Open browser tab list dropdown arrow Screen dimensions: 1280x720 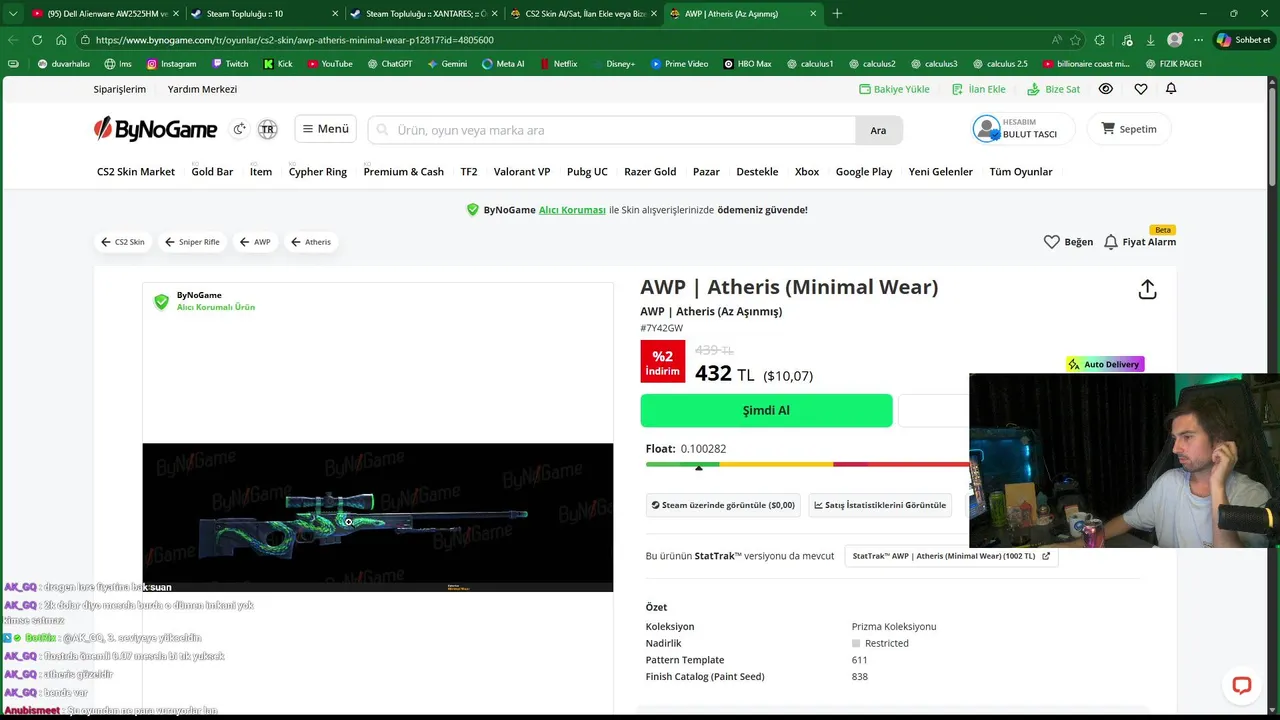pyautogui.click(x=13, y=14)
